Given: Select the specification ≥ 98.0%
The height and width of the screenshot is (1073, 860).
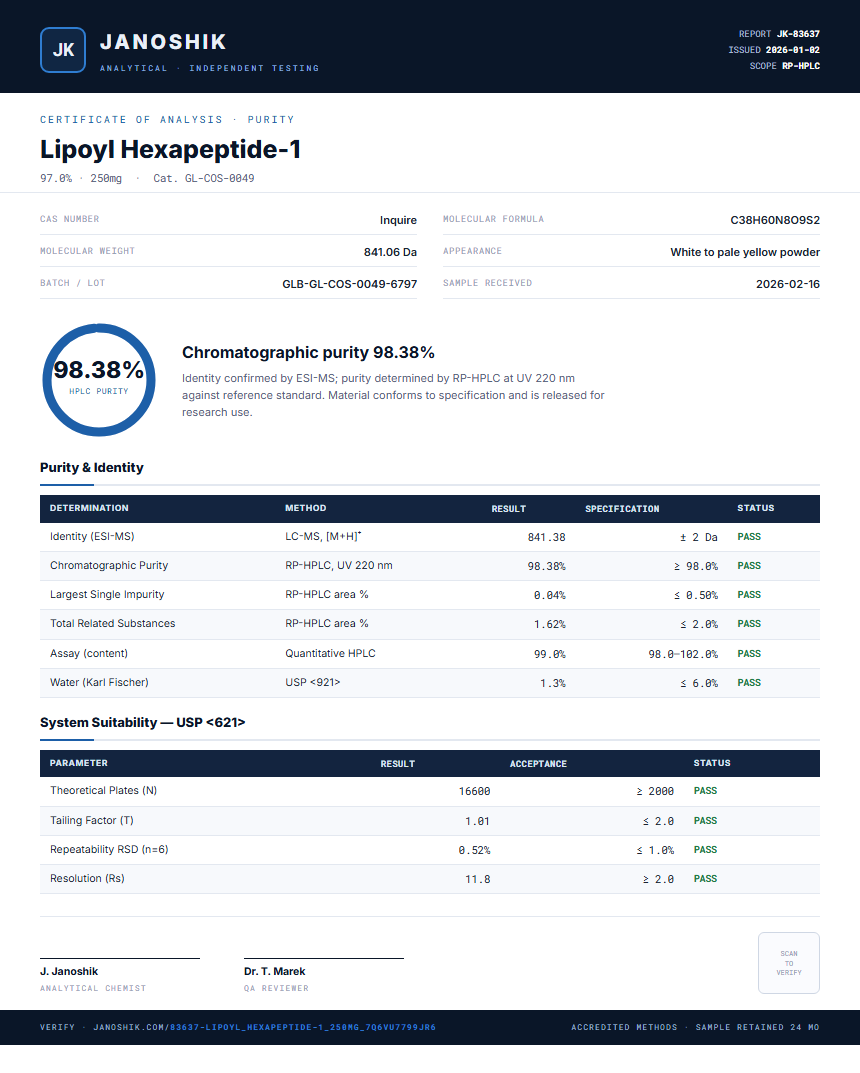Looking at the screenshot, I should [696, 566].
